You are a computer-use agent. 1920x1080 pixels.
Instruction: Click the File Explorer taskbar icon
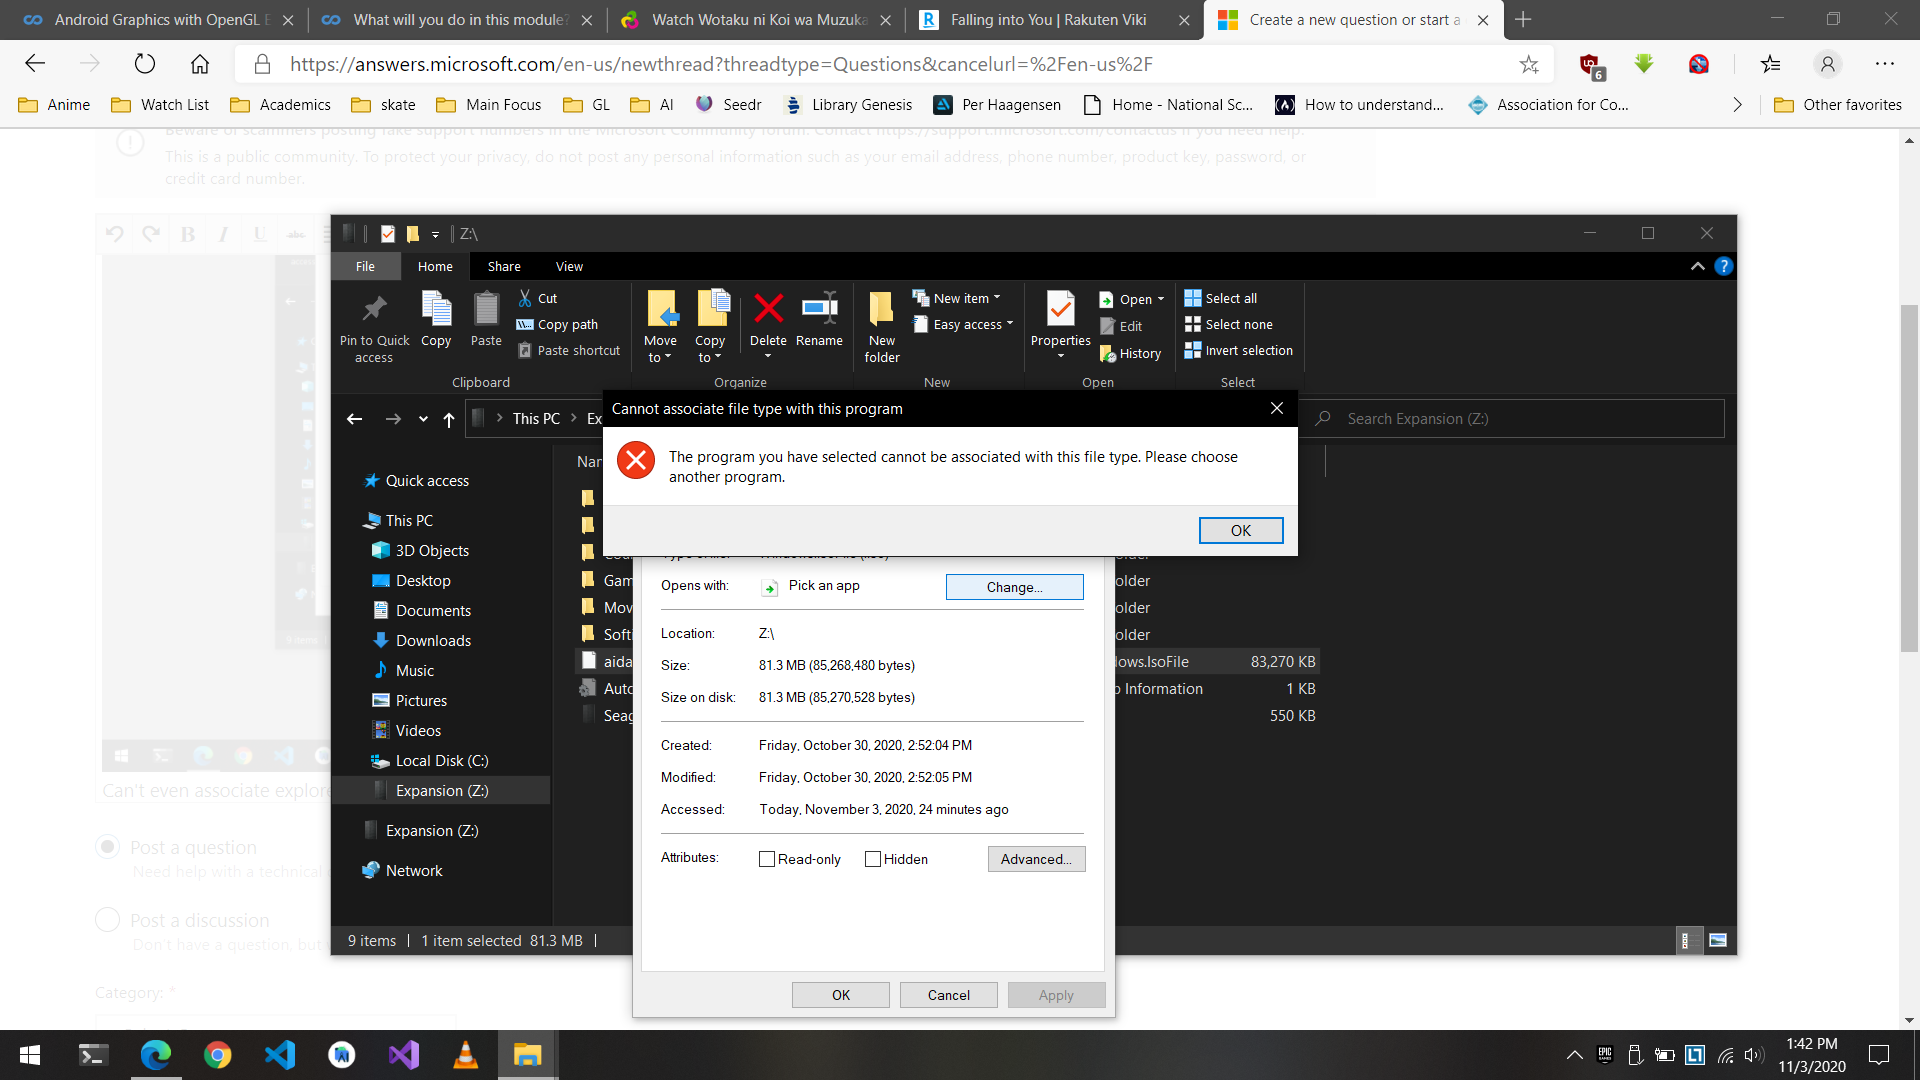click(x=529, y=1055)
